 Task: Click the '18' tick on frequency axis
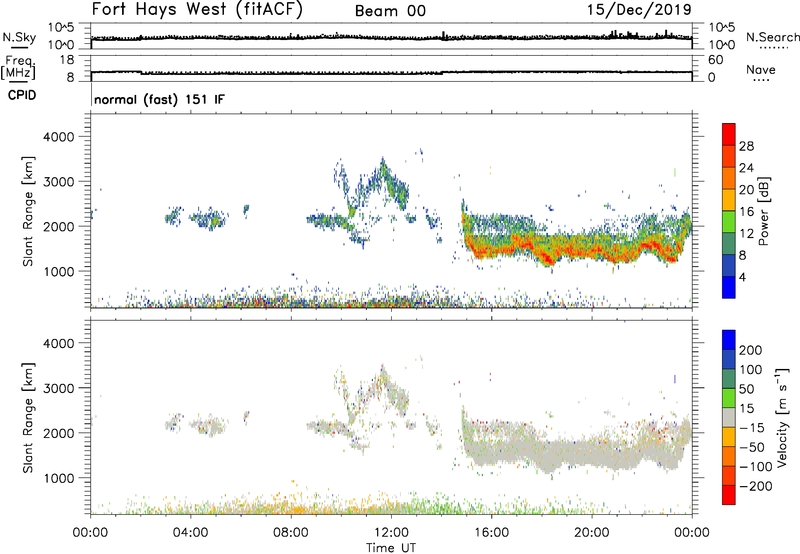[x=67, y=60]
